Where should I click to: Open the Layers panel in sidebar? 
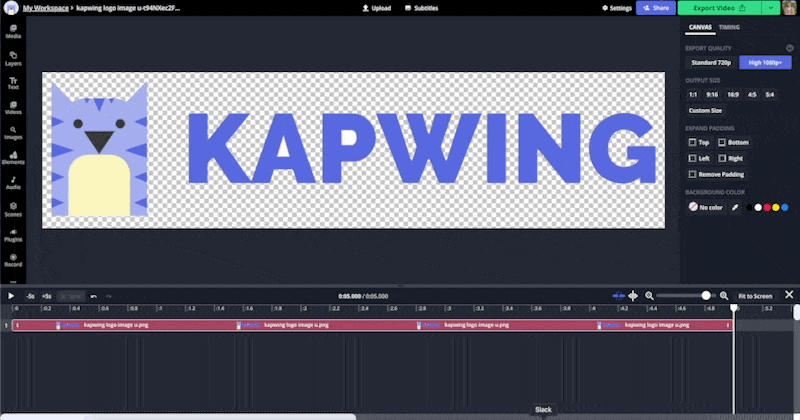click(x=13, y=58)
